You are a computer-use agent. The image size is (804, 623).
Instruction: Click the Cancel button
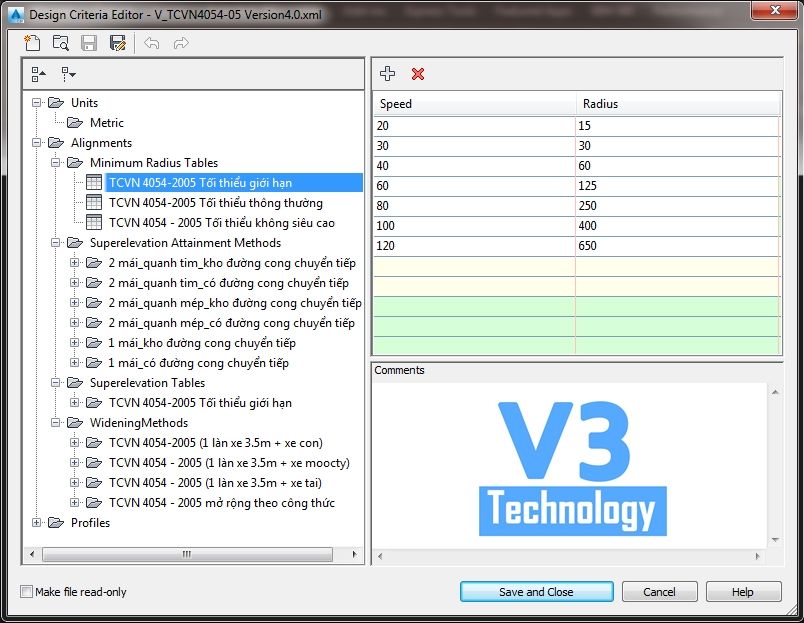pyautogui.click(x=659, y=592)
